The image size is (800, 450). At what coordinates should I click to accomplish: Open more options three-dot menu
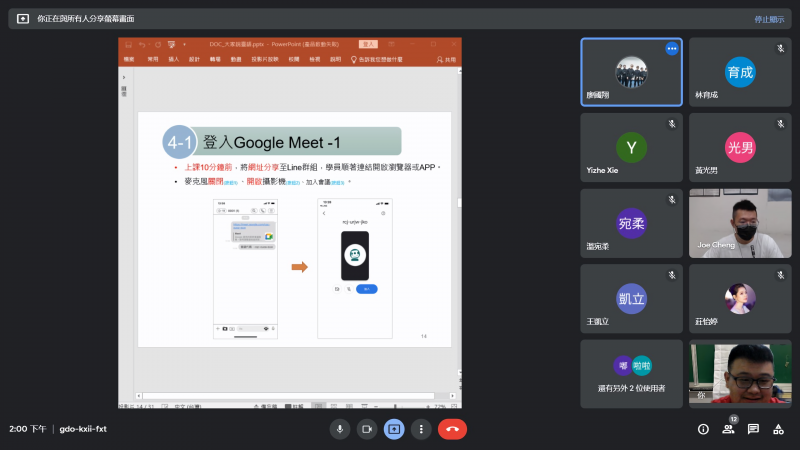(421, 428)
